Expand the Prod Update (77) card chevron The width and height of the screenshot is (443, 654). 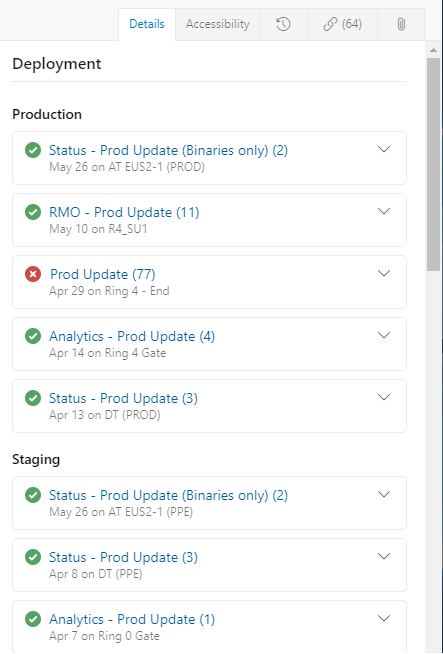pos(384,273)
